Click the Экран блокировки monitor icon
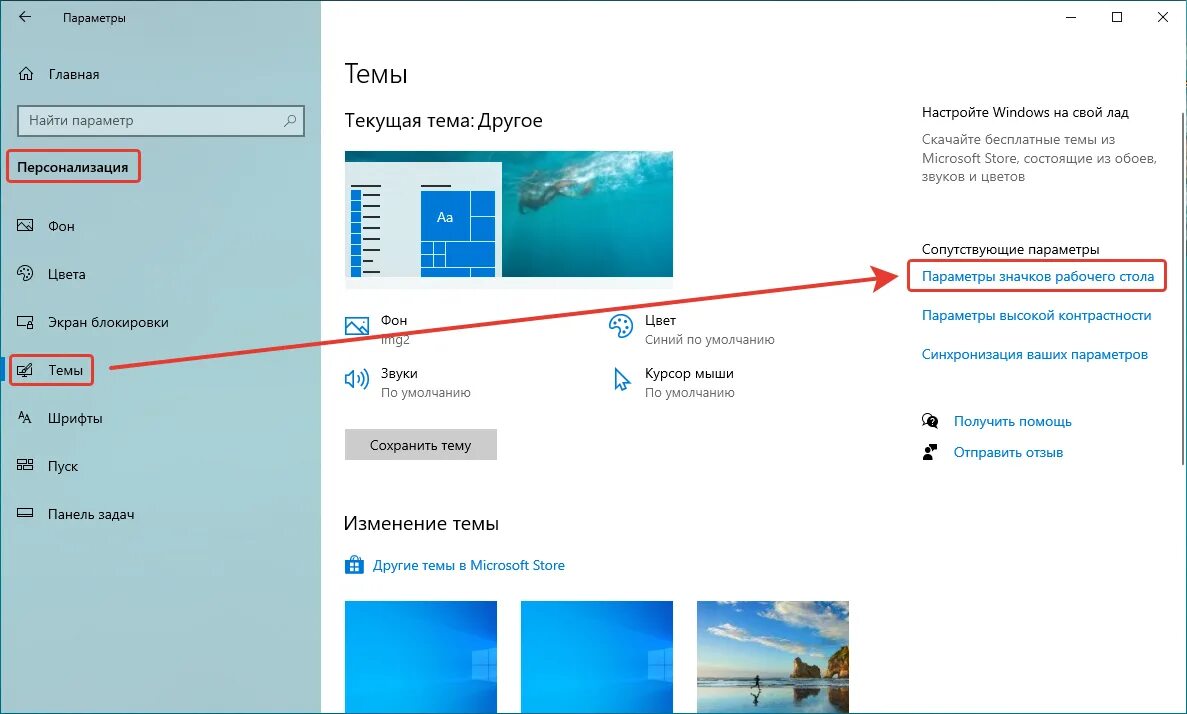The height and width of the screenshot is (714, 1187). 25,322
